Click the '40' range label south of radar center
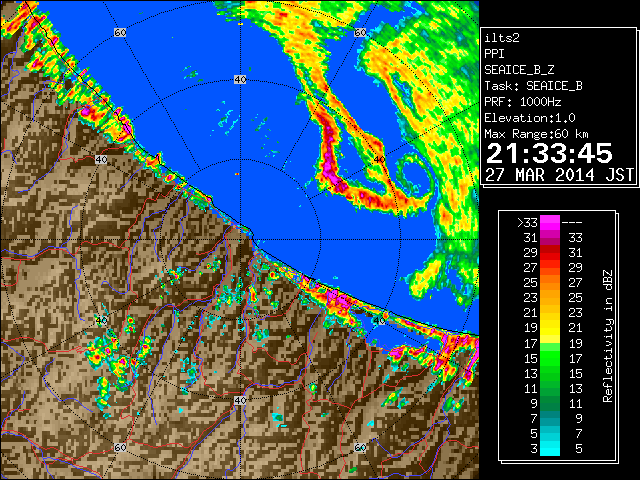The width and height of the screenshot is (640, 480). tap(240, 400)
